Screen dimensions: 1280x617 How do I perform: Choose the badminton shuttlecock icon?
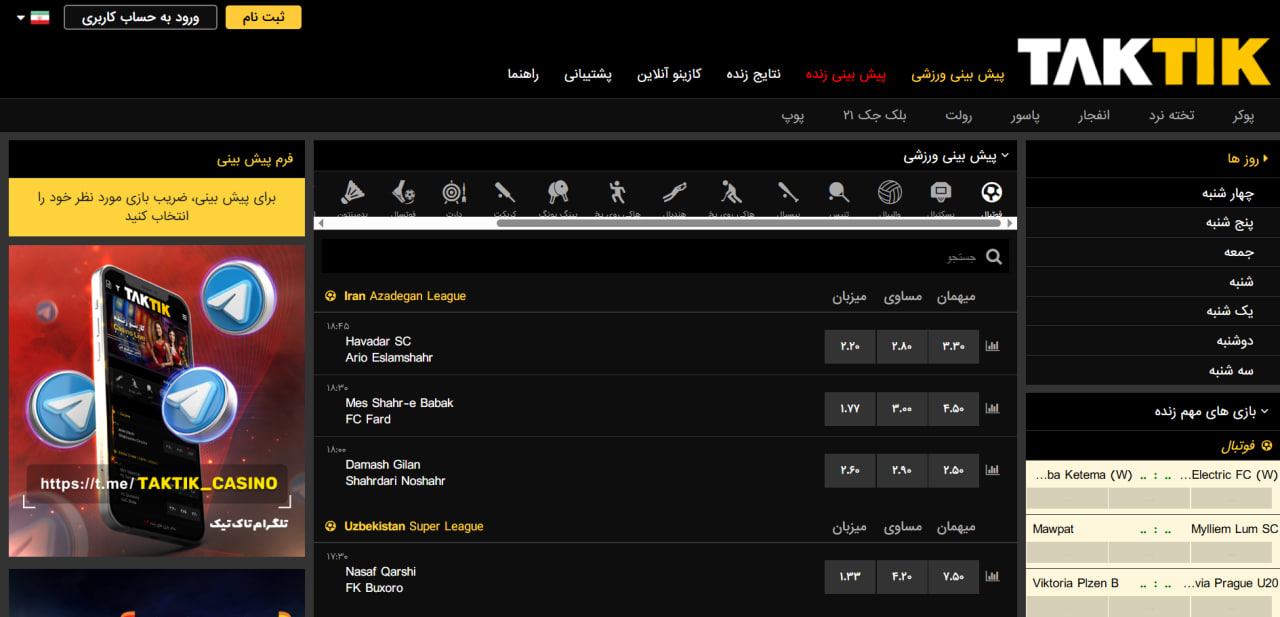coord(352,193)
